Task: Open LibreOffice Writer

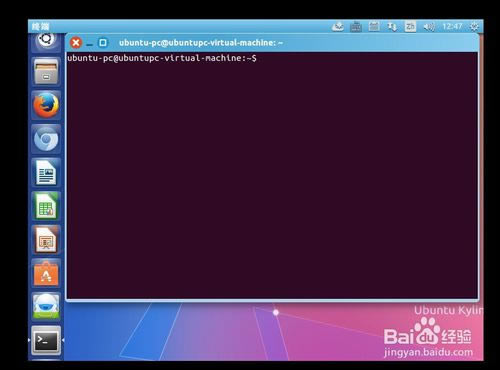Action: [x=46, y=172]
